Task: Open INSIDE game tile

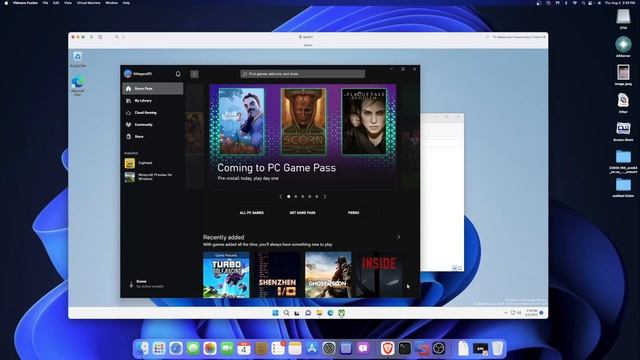Action: coord(379,275)
